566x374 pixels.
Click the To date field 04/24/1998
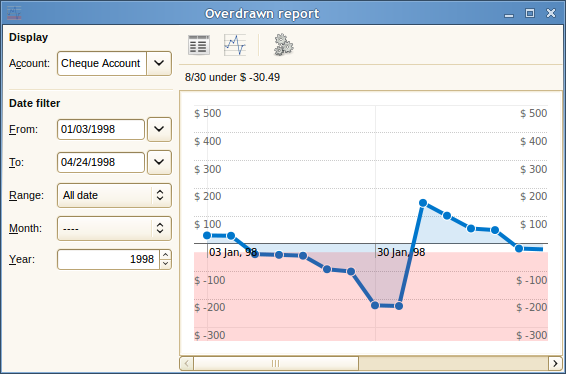click(x=101, y=162)
